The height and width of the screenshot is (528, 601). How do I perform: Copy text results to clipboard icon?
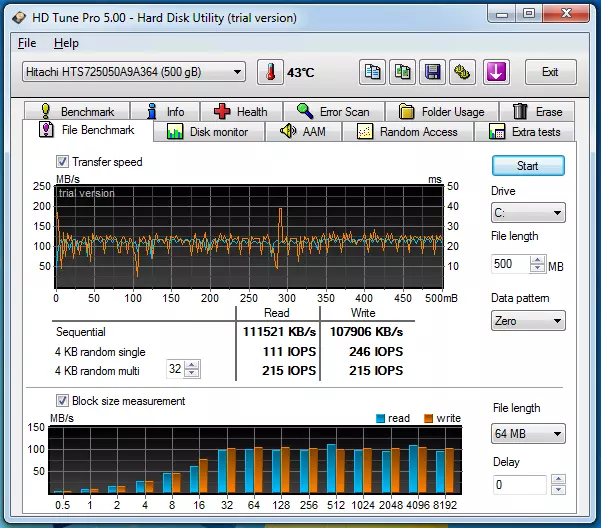tap(372, 72)
